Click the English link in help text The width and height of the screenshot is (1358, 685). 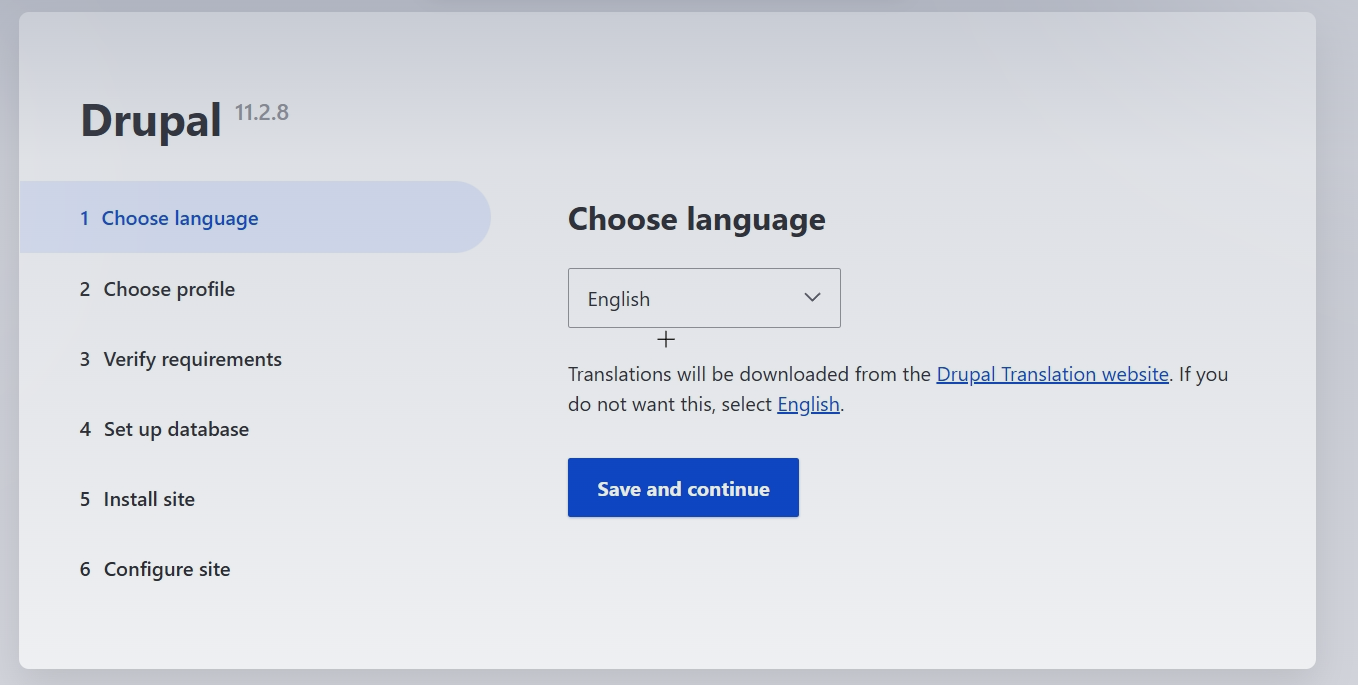tap(808, 405)
